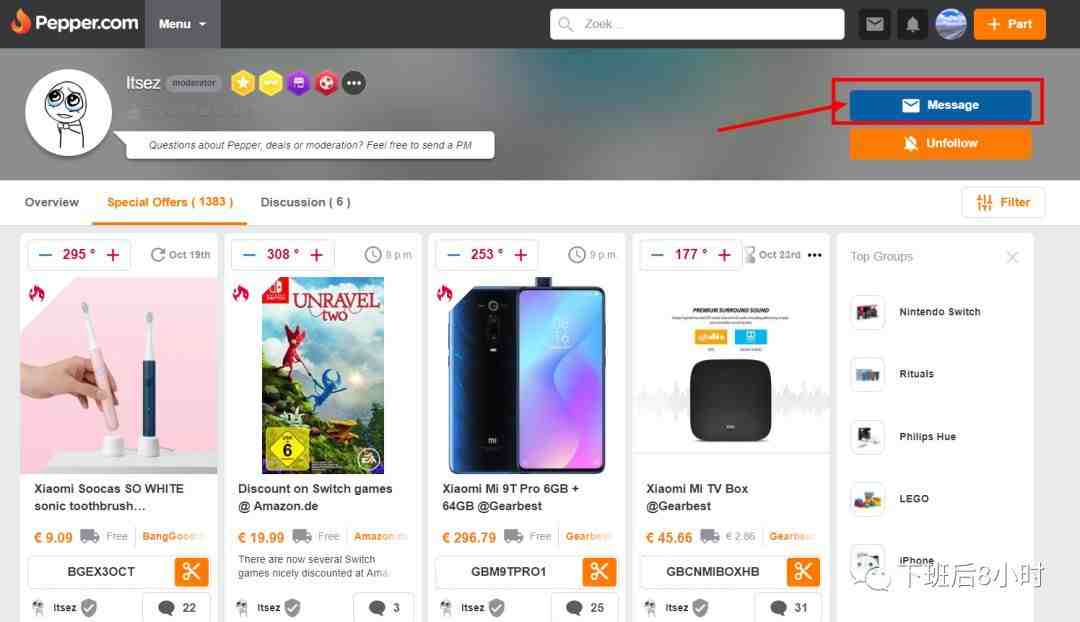Viewport: 1080px width, 622px height.
Task: Switch to the Discussion (6) tab
Action: pyautogui.click(x=305, y=203)
